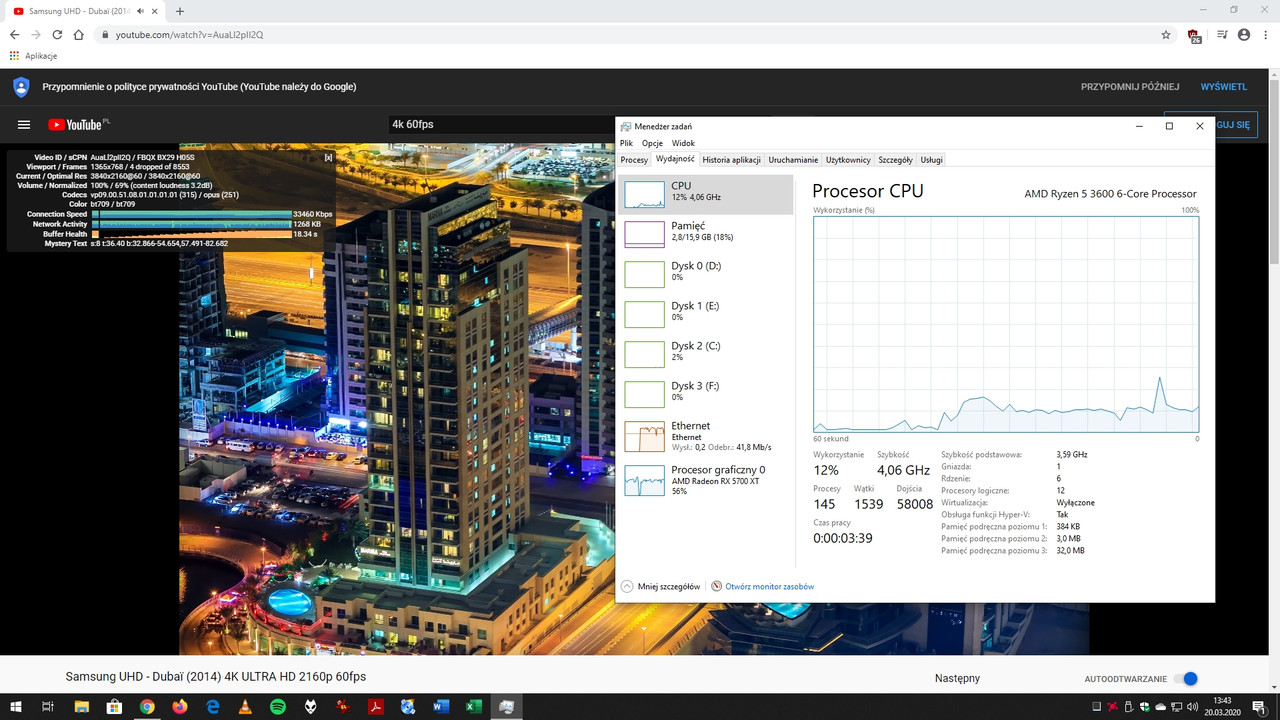Open File Explorer from the taskbar

point(81,707)
